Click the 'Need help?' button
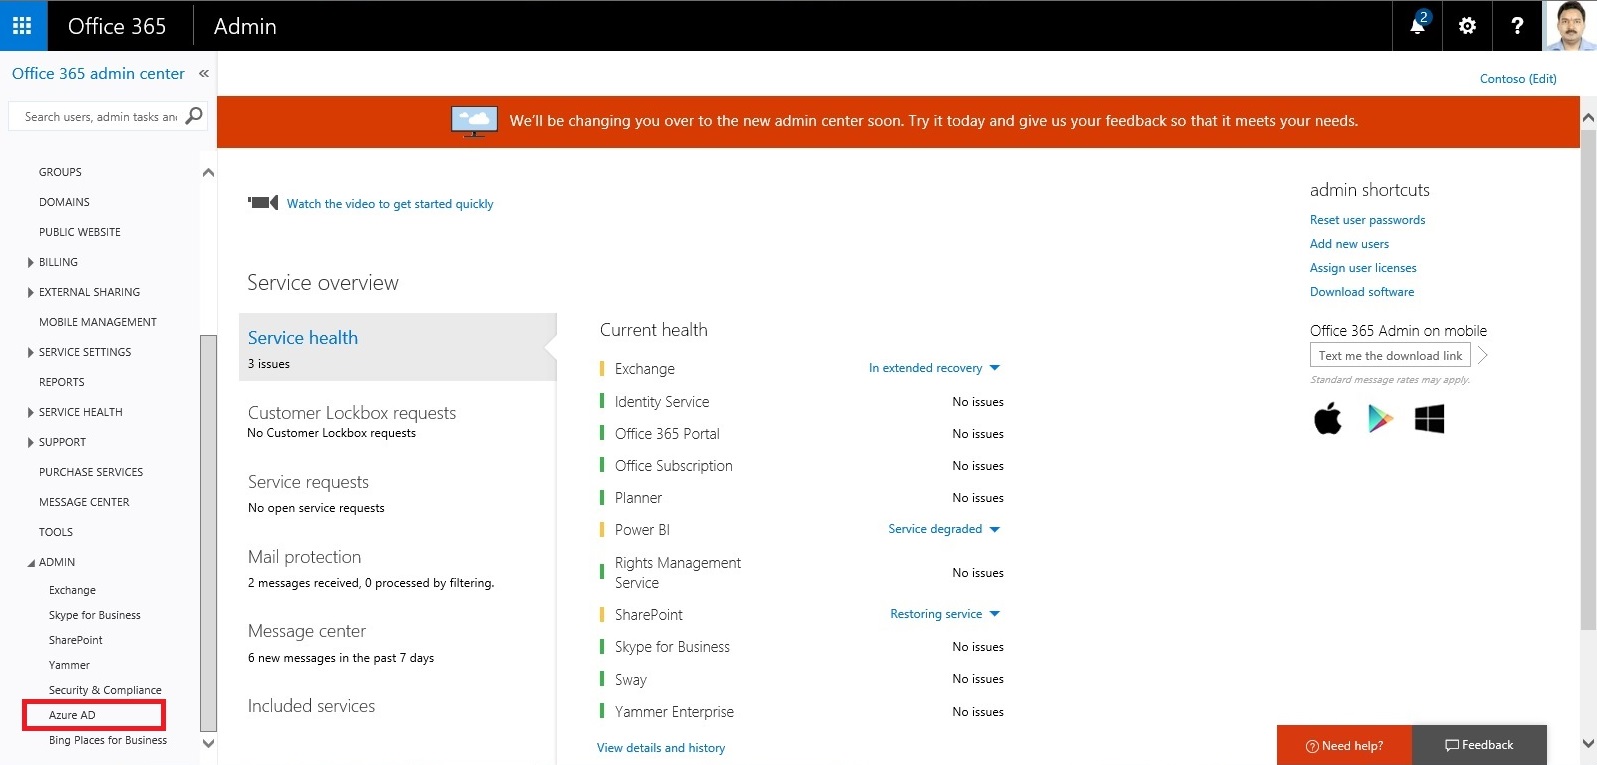 click(x=1344, y=745)
